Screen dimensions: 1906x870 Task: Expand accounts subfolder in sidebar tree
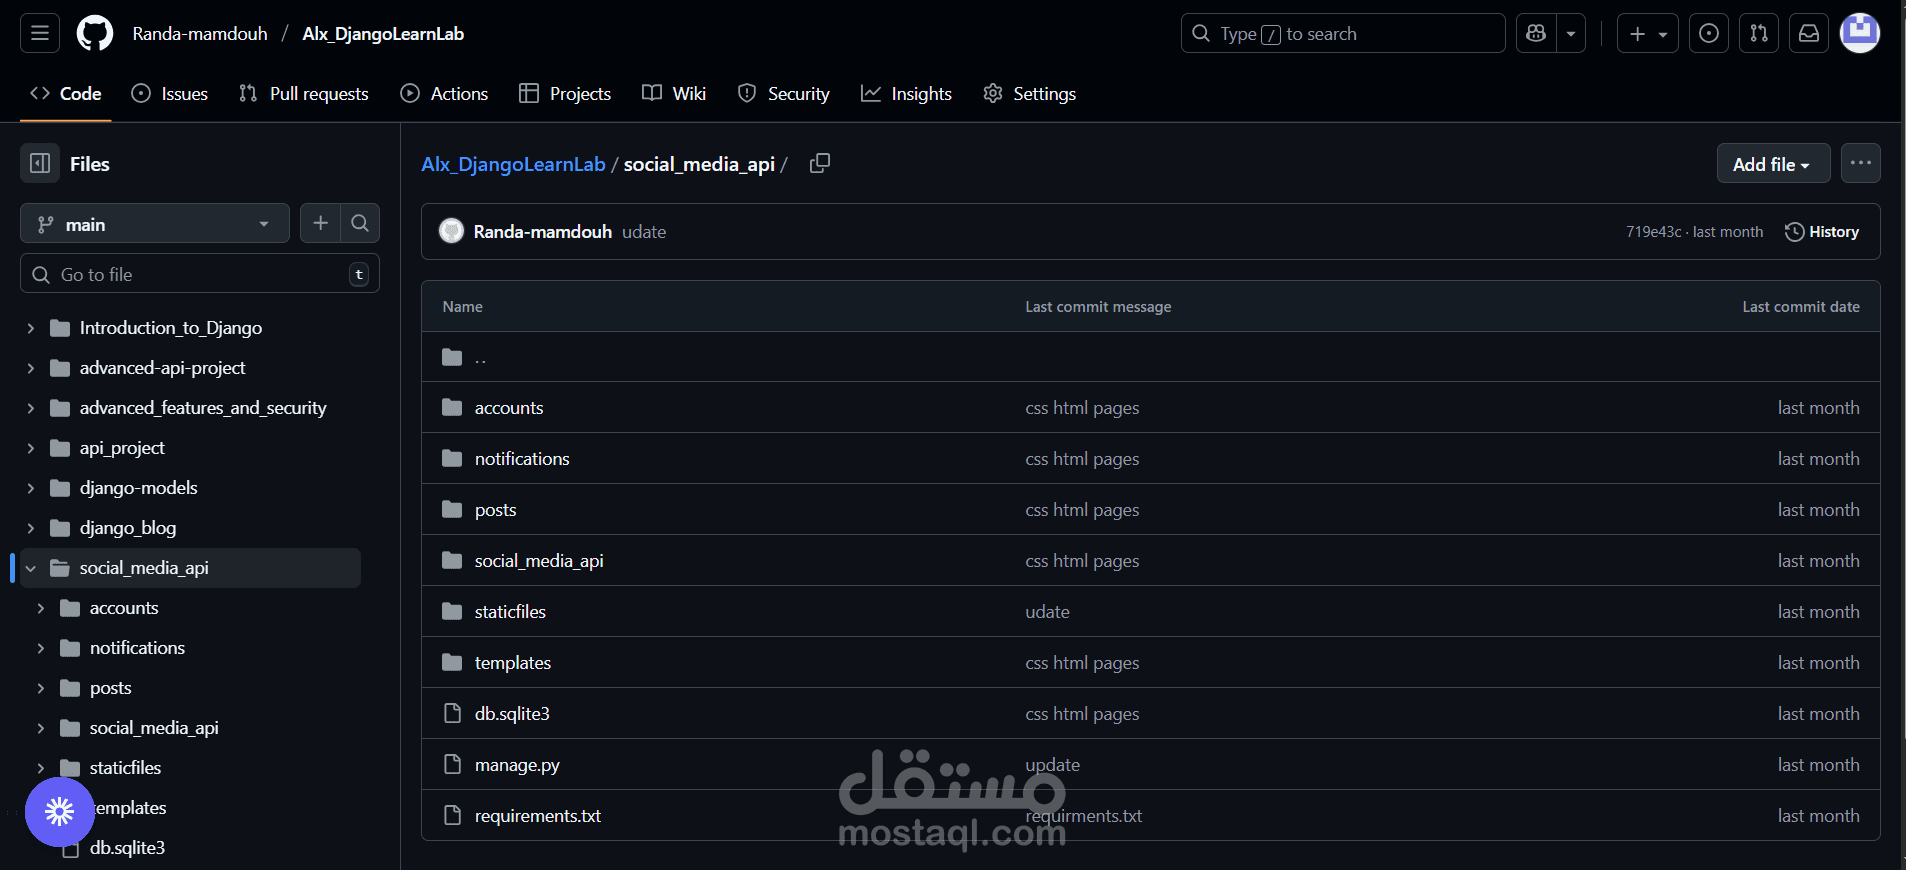40,608
